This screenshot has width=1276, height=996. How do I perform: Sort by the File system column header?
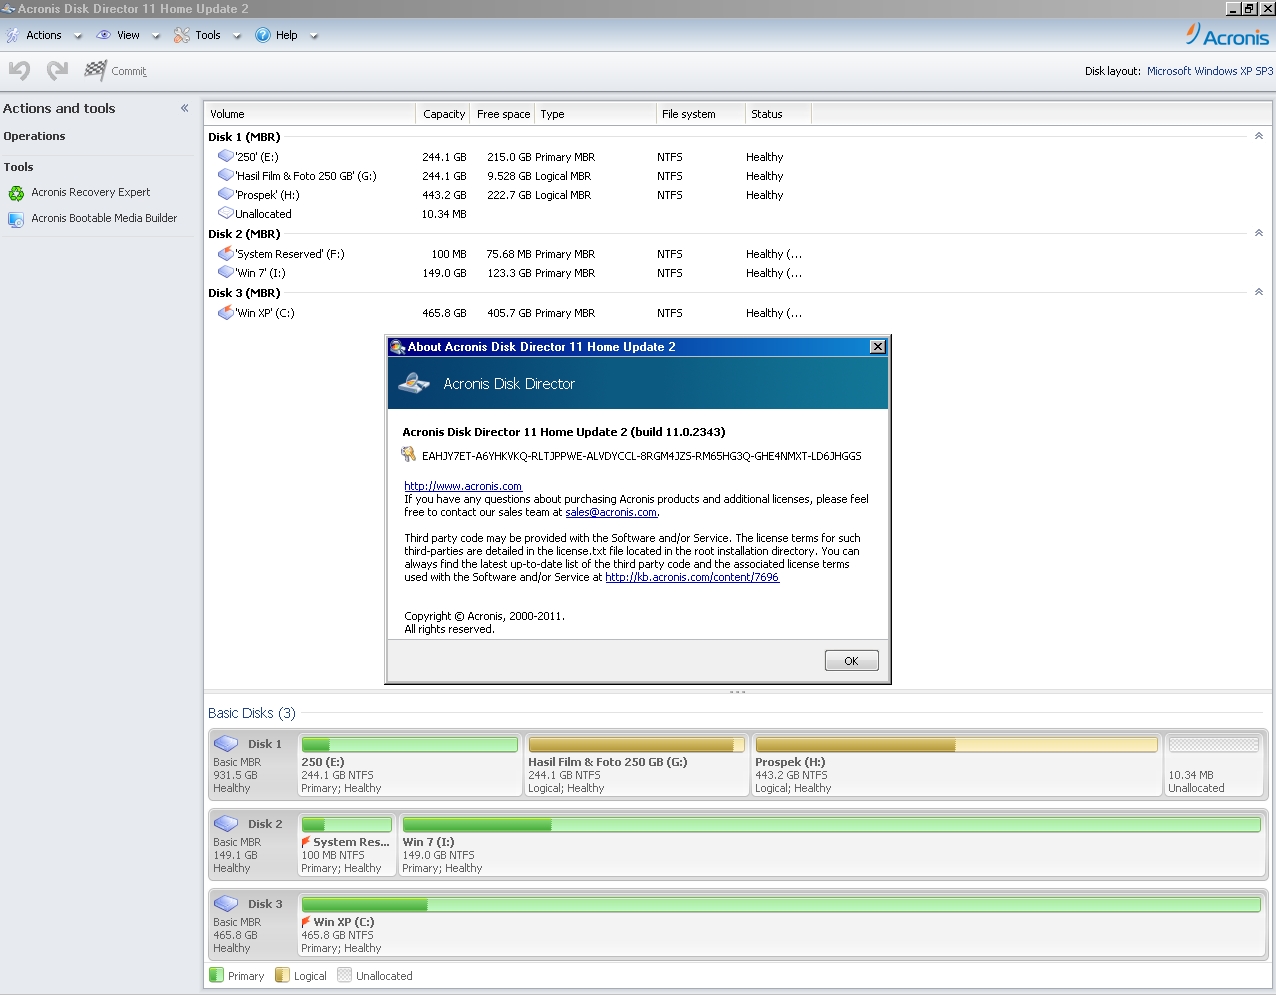tap(700, 114)
